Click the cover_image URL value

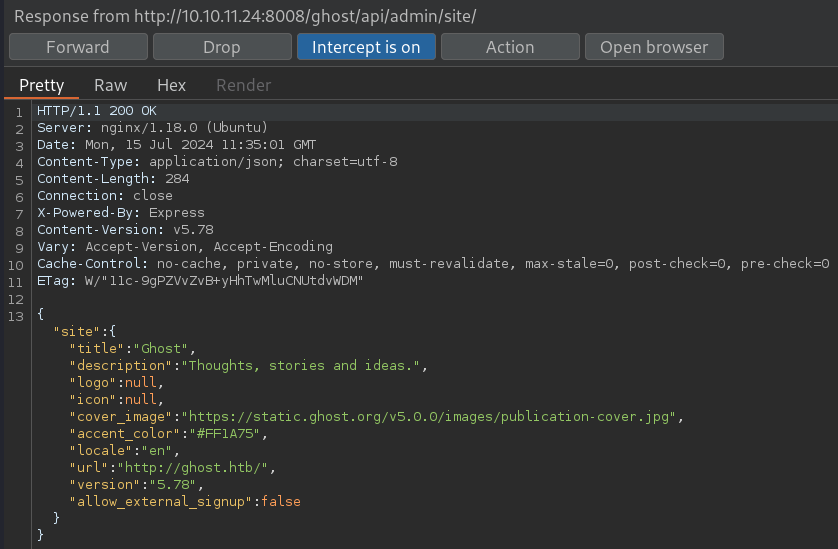pos(429,416)
